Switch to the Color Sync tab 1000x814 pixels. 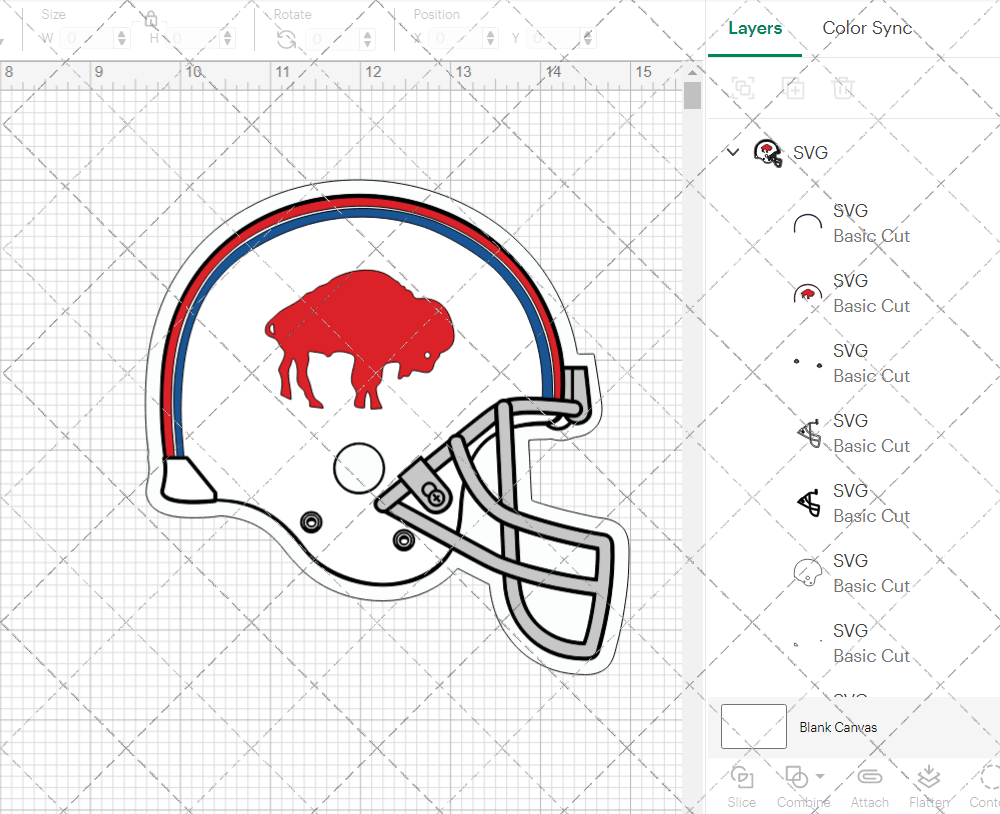867,28
